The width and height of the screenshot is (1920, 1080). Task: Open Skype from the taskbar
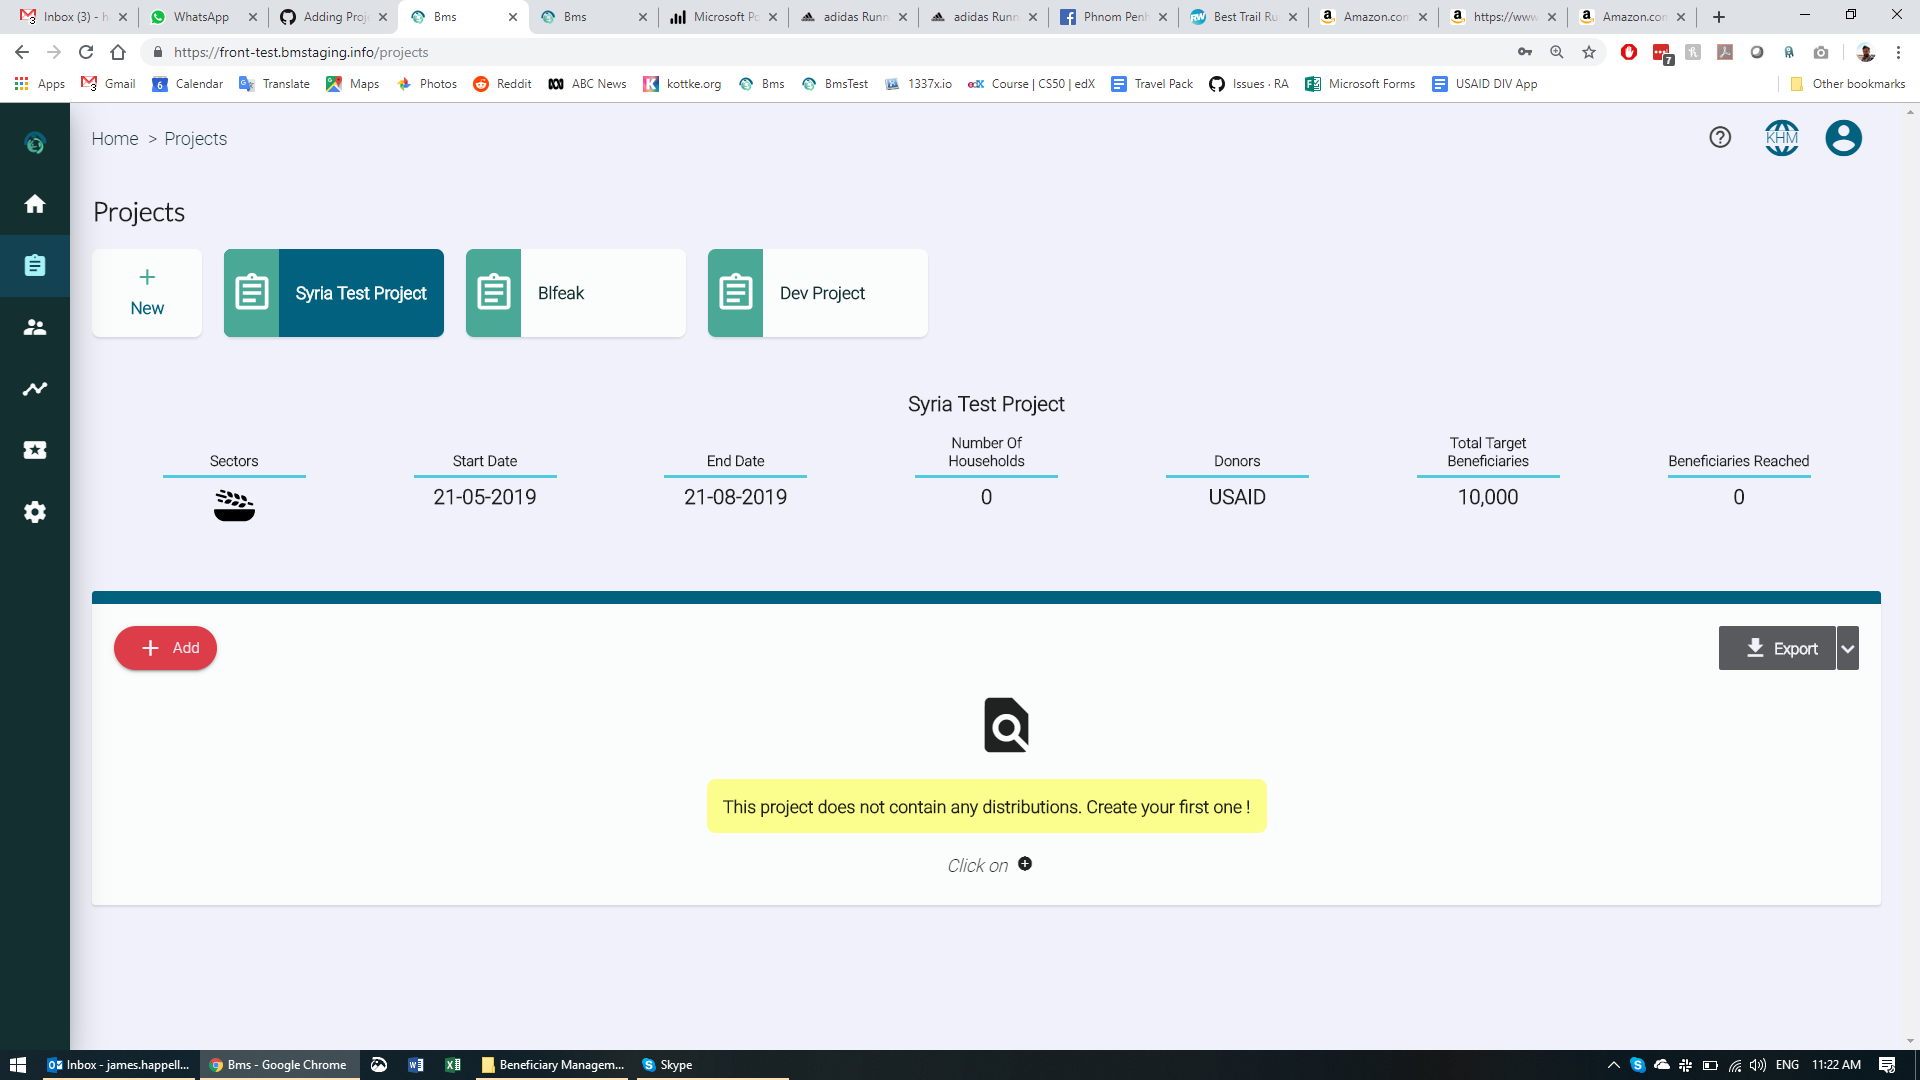click(x=667, y=1065)
